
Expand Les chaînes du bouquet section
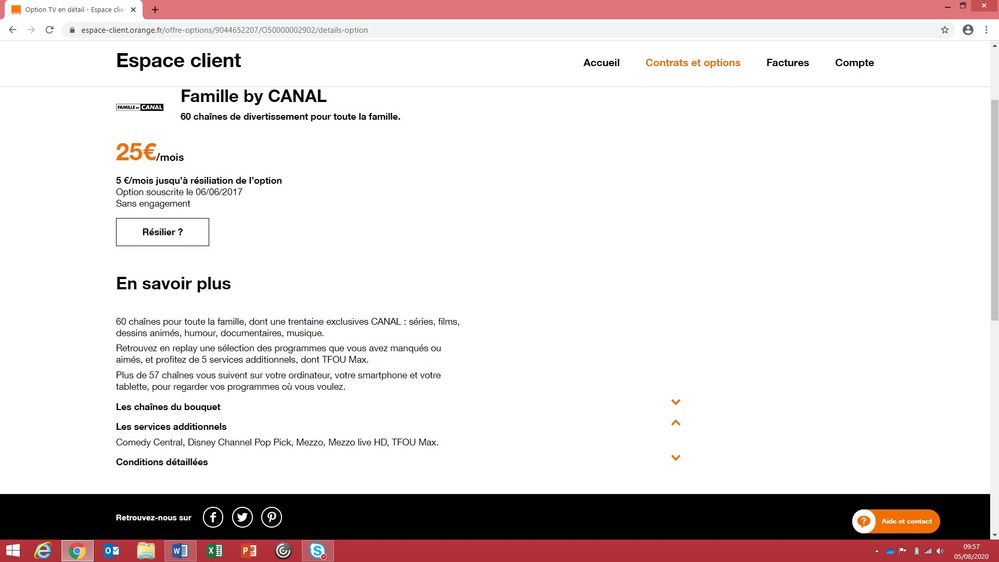[675, 402]
